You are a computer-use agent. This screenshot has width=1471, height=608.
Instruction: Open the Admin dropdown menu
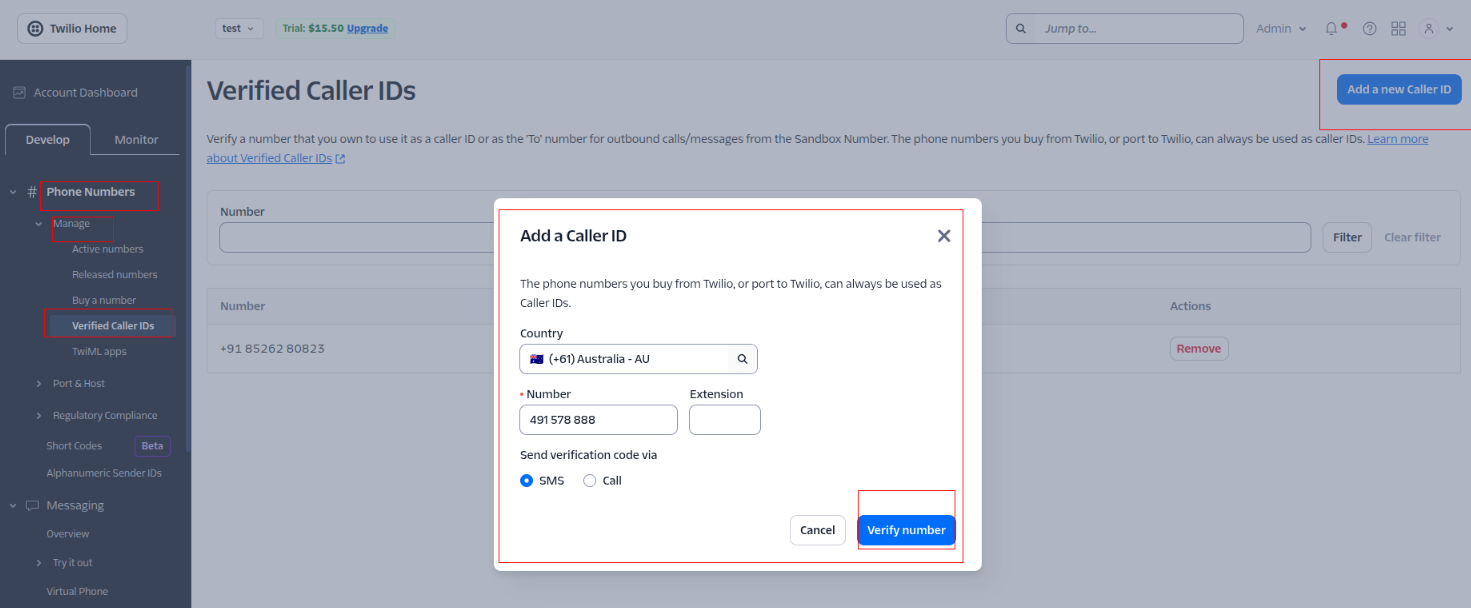click(1281, 29)
